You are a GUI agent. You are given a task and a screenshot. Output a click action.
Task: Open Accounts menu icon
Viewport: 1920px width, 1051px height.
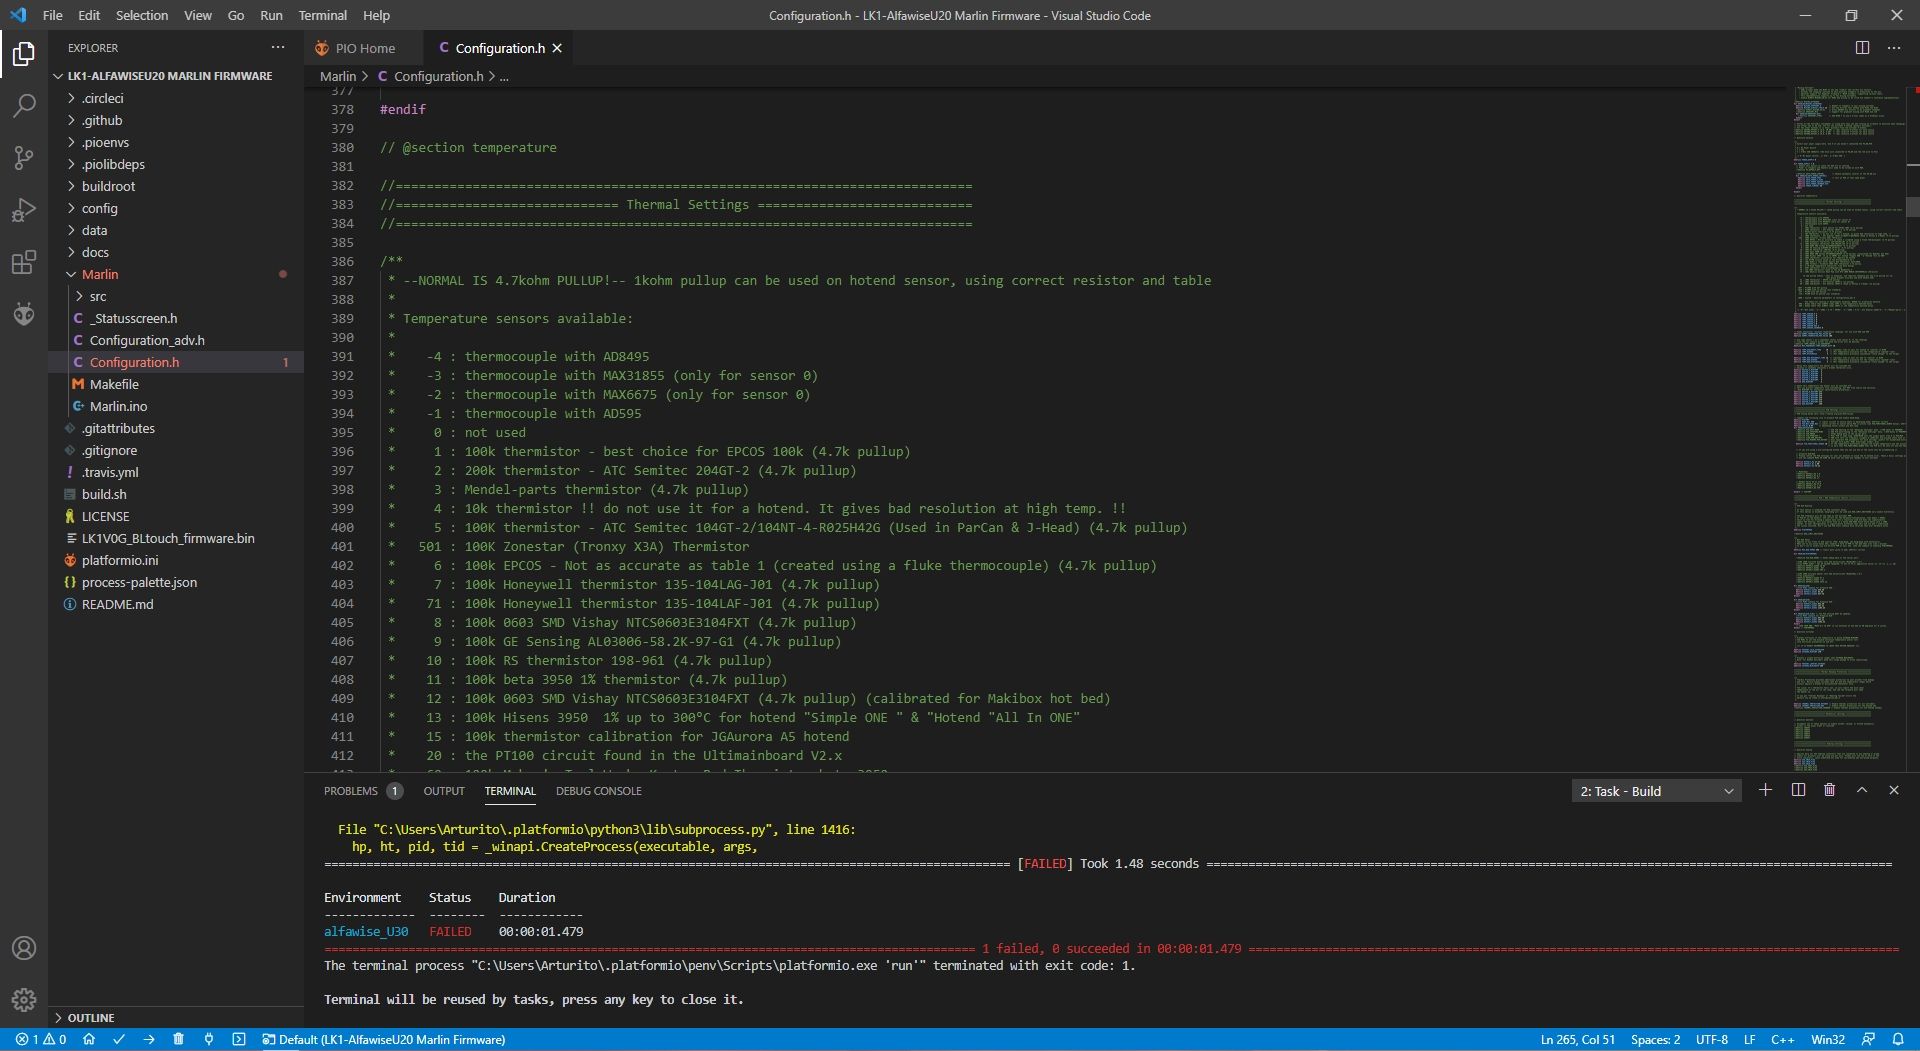pos(24,948)
